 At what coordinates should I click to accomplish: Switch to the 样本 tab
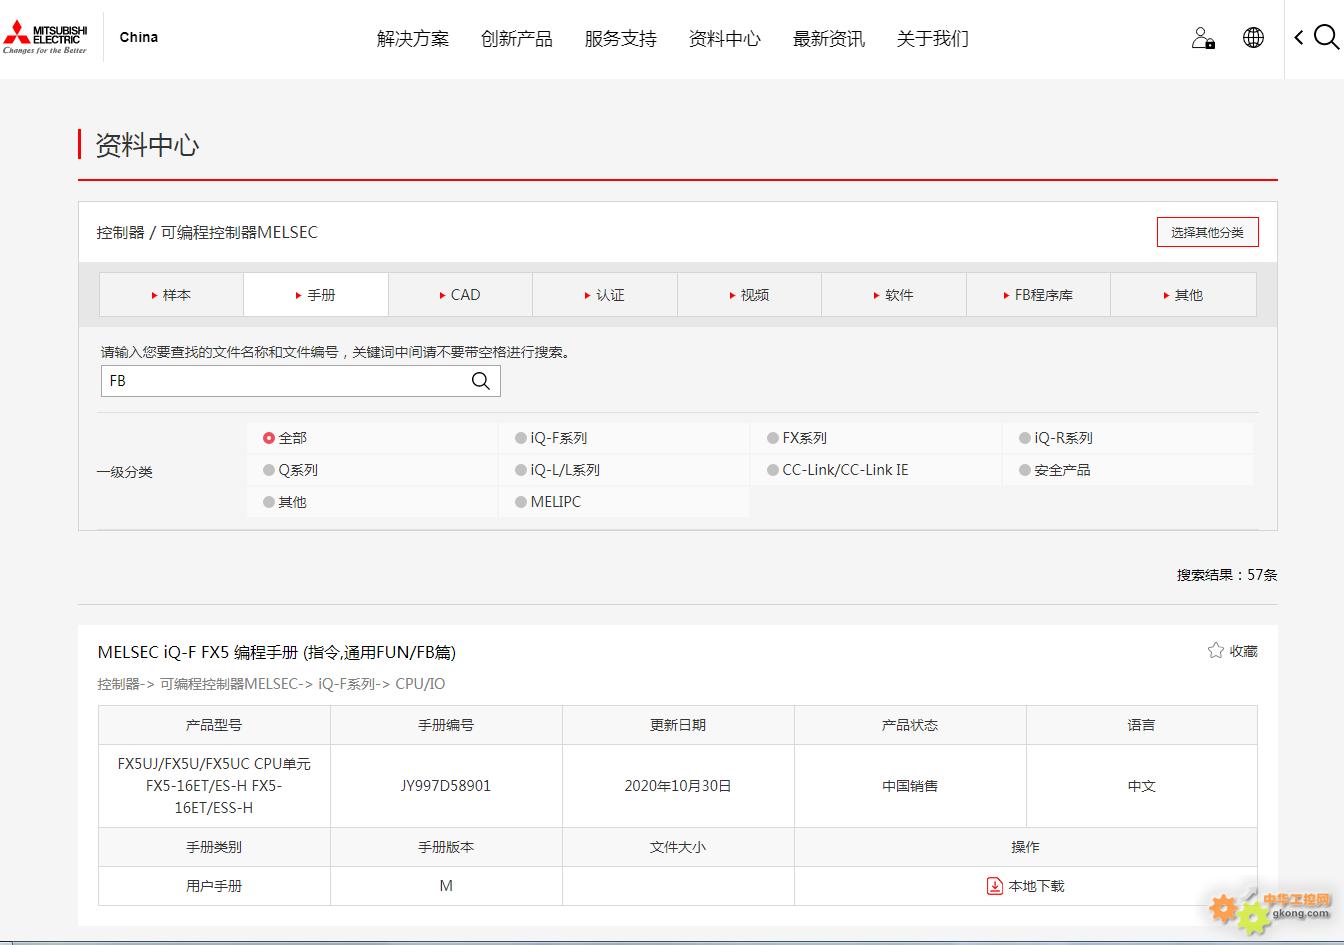[x=171, y=295]
